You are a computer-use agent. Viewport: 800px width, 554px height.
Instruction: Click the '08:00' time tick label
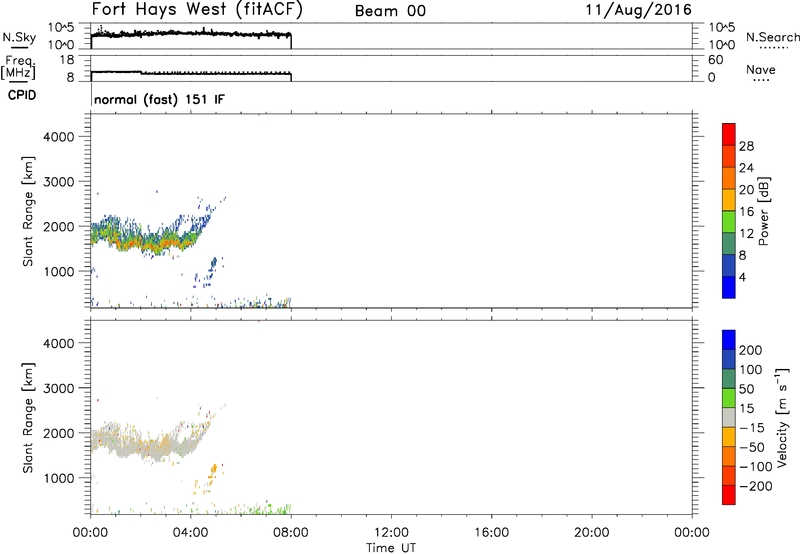(x=291, y=533)
